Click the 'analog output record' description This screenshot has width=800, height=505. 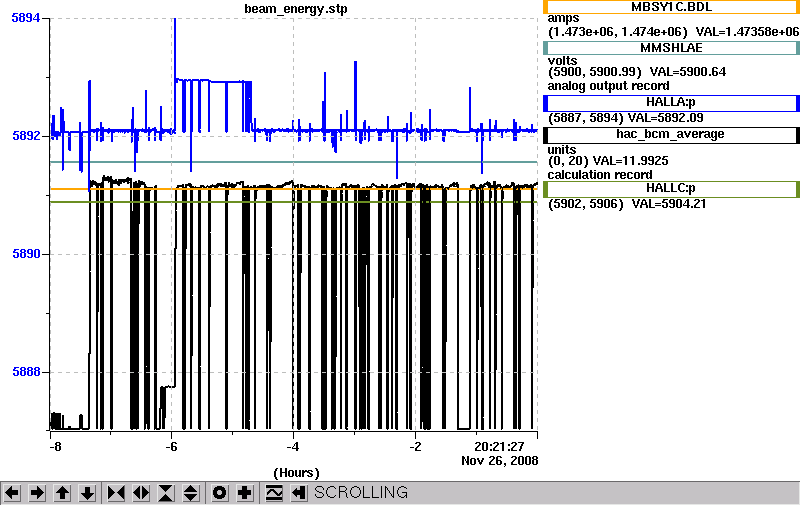[608, 86]
